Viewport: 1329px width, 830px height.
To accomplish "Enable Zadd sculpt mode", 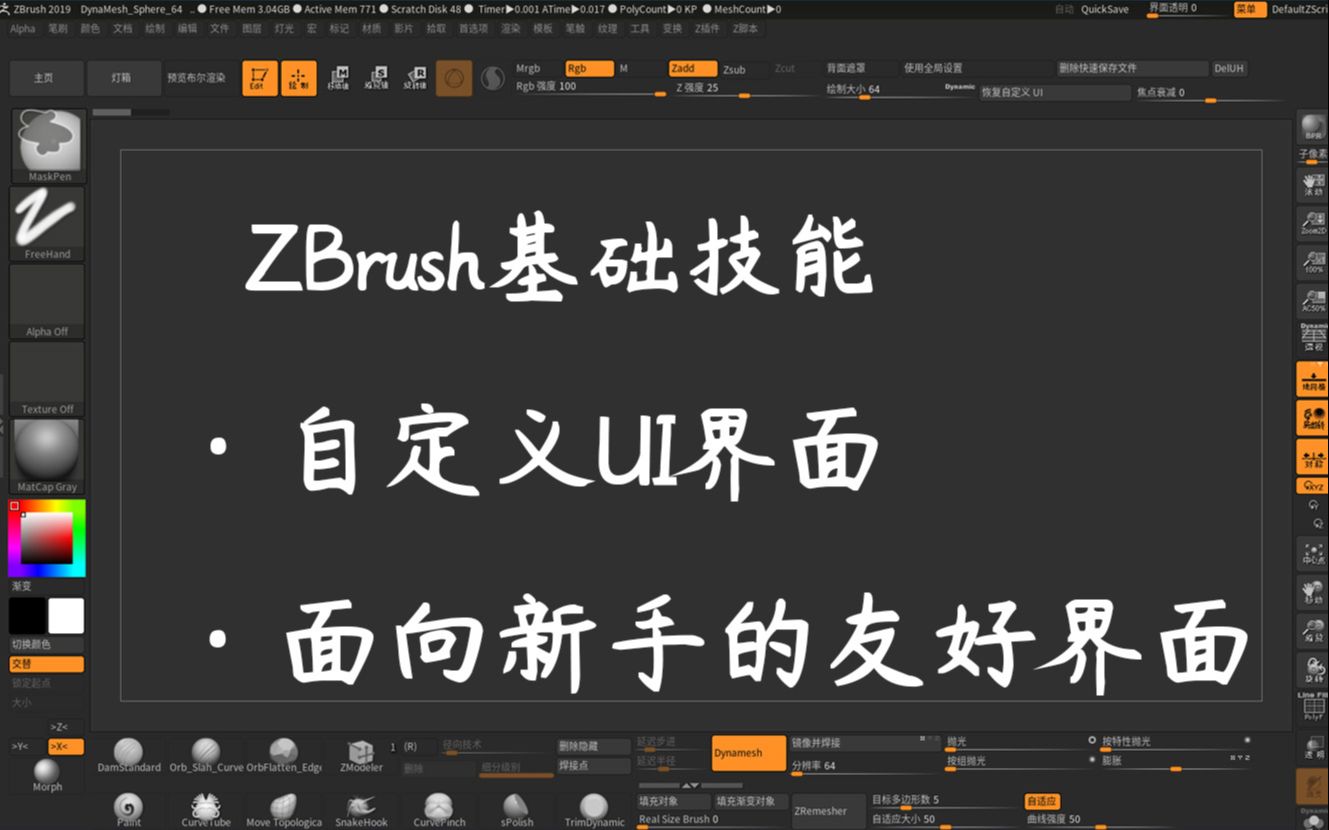I will (x=693, y=69).
